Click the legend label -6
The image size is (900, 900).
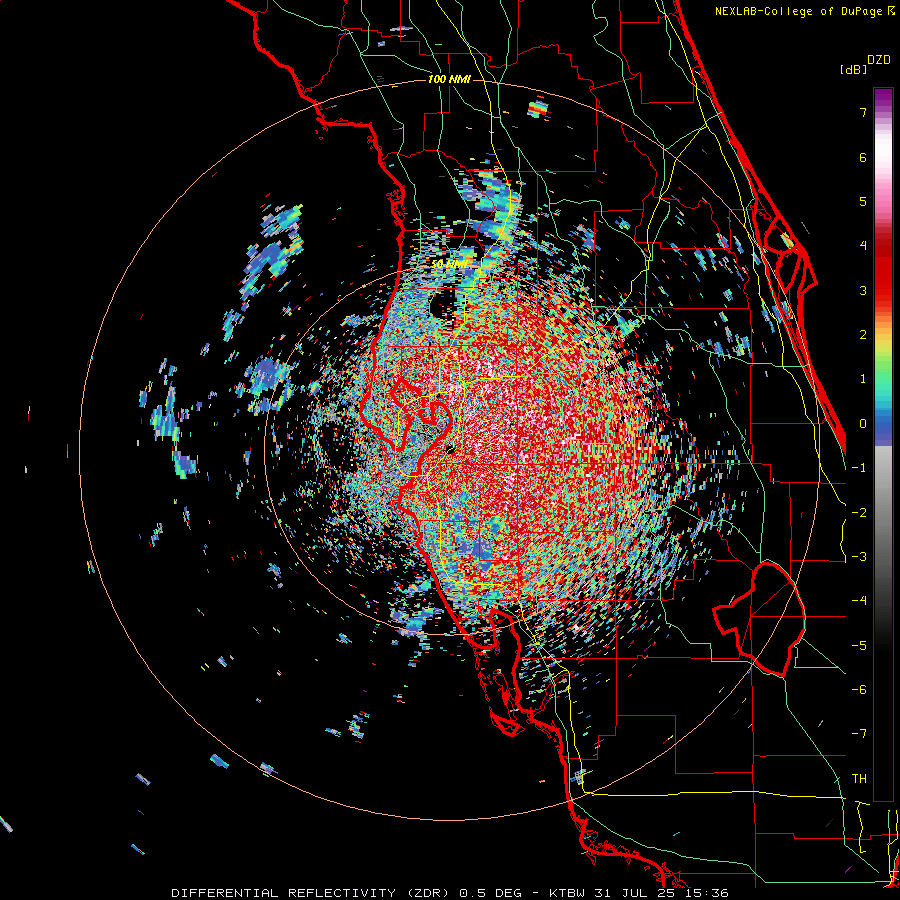tap(859, 690)
